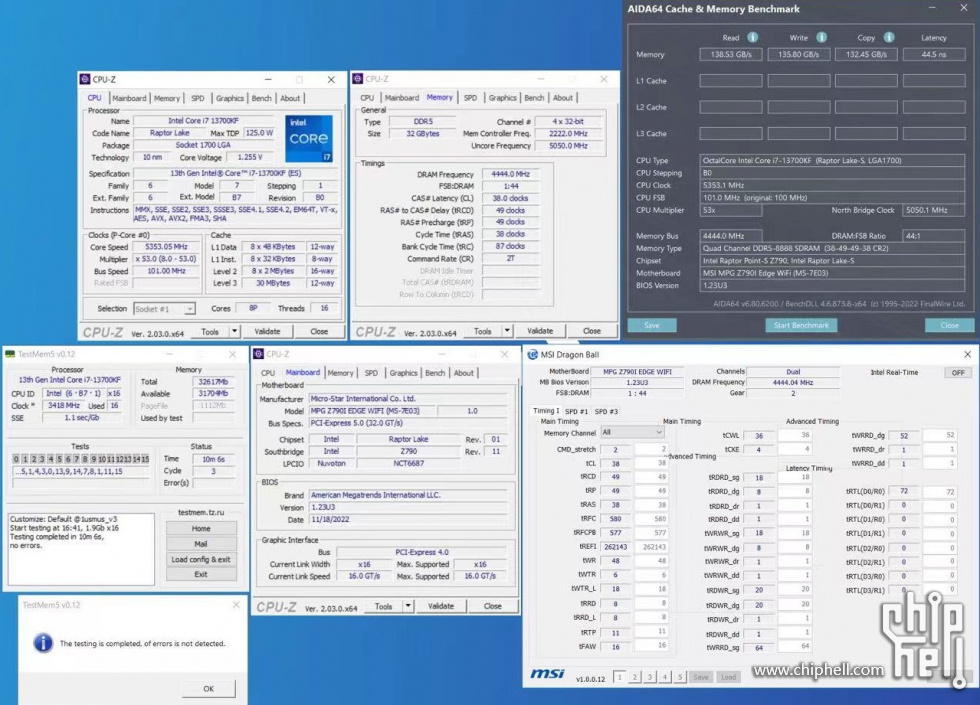The image size is (980, 705).
Task: Click test number 0 box in TestMem5
Action: (16, 459)
